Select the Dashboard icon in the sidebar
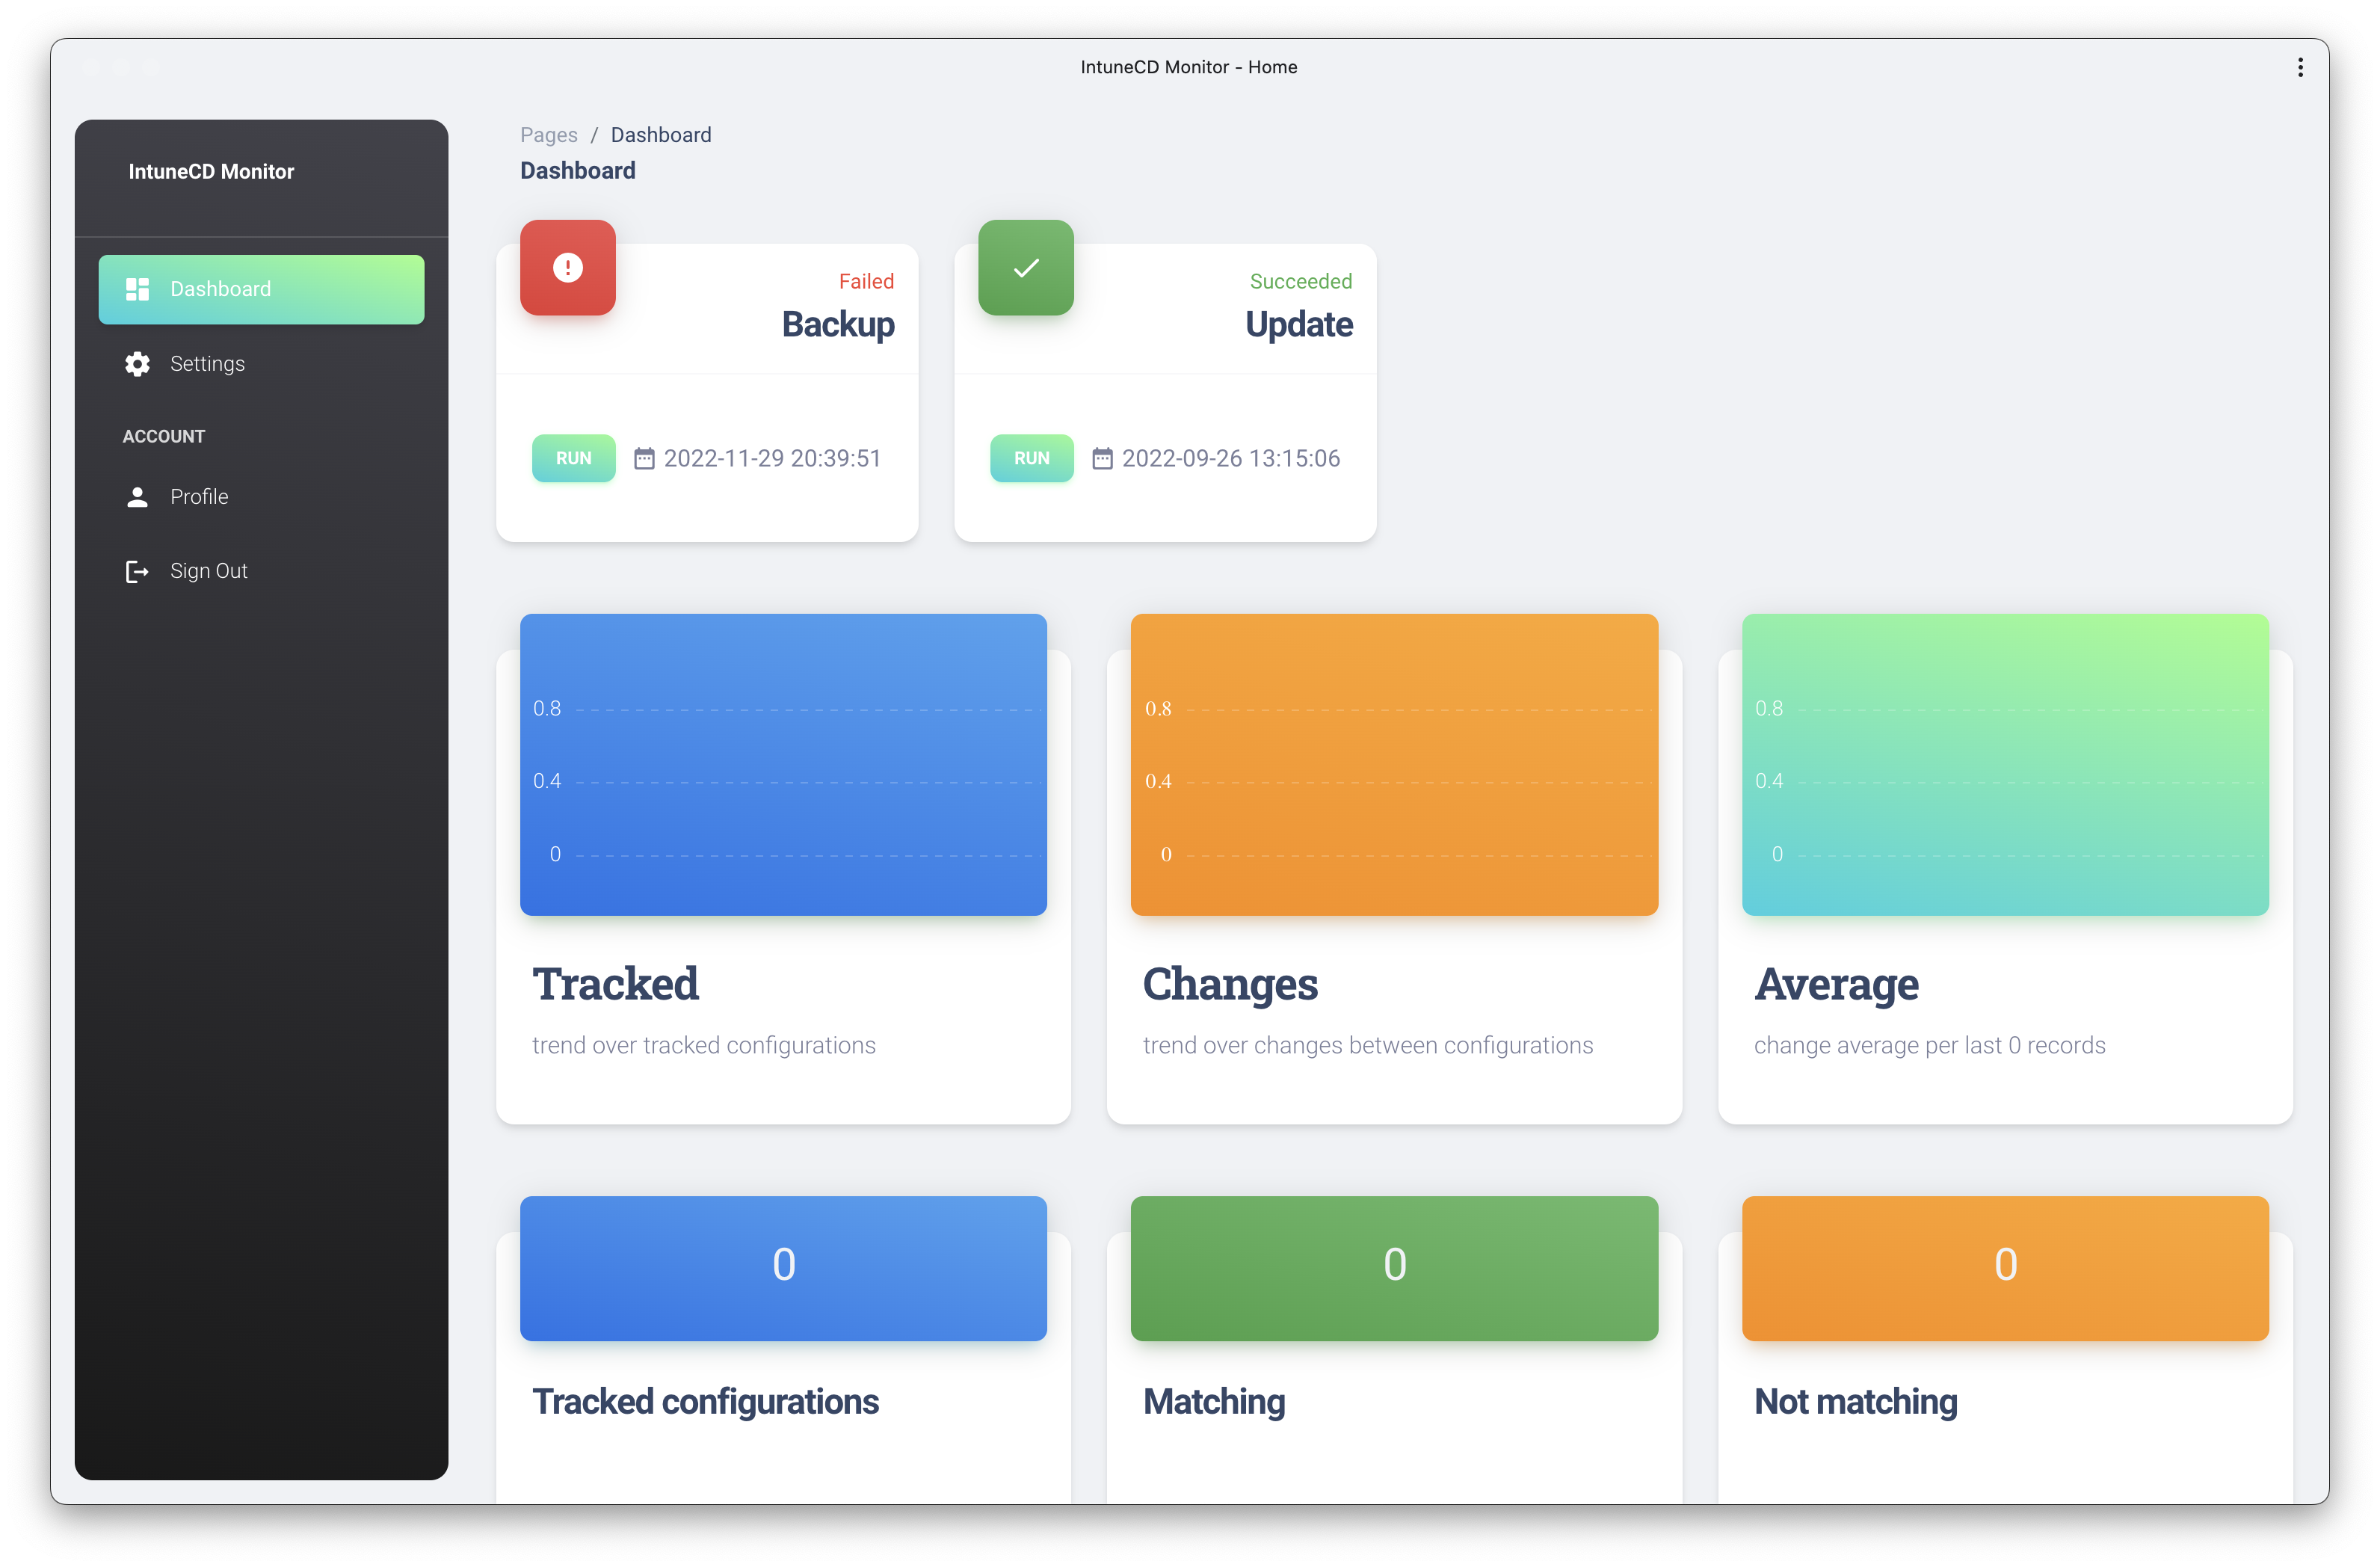2380x1567 pixels. point(137,289)
